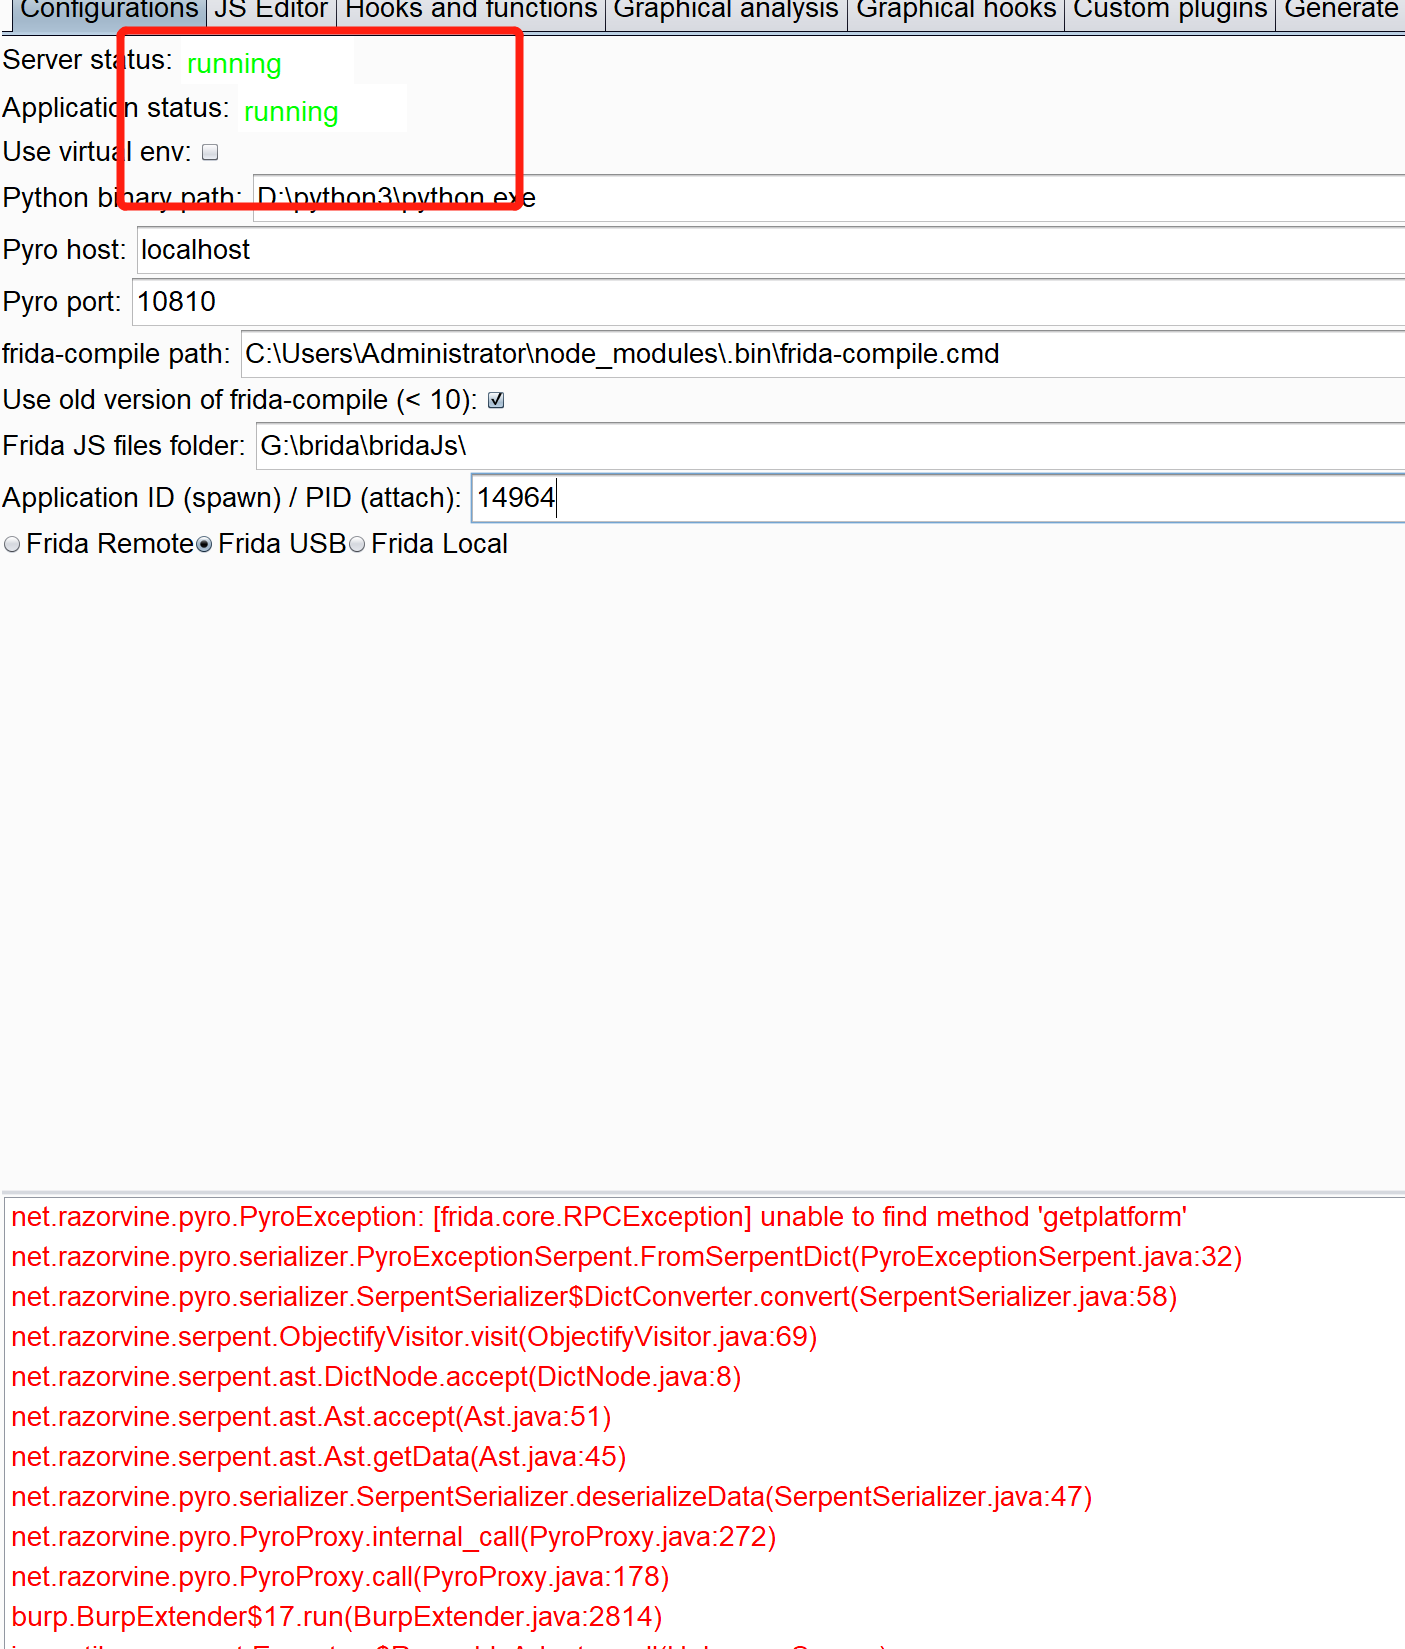Viewport: 1405px width, 1649px height.
Task: Click the Application ID (spawn) / PID label
Action: tap(232, 498)
